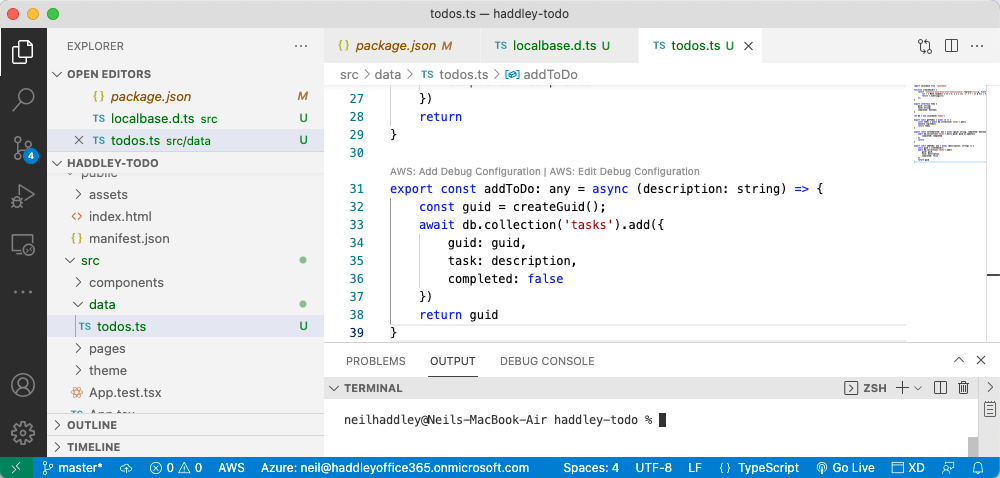1000x478 pixels.
Task: Open the new terminal dropdown arrow
Action: coord(918,388)
